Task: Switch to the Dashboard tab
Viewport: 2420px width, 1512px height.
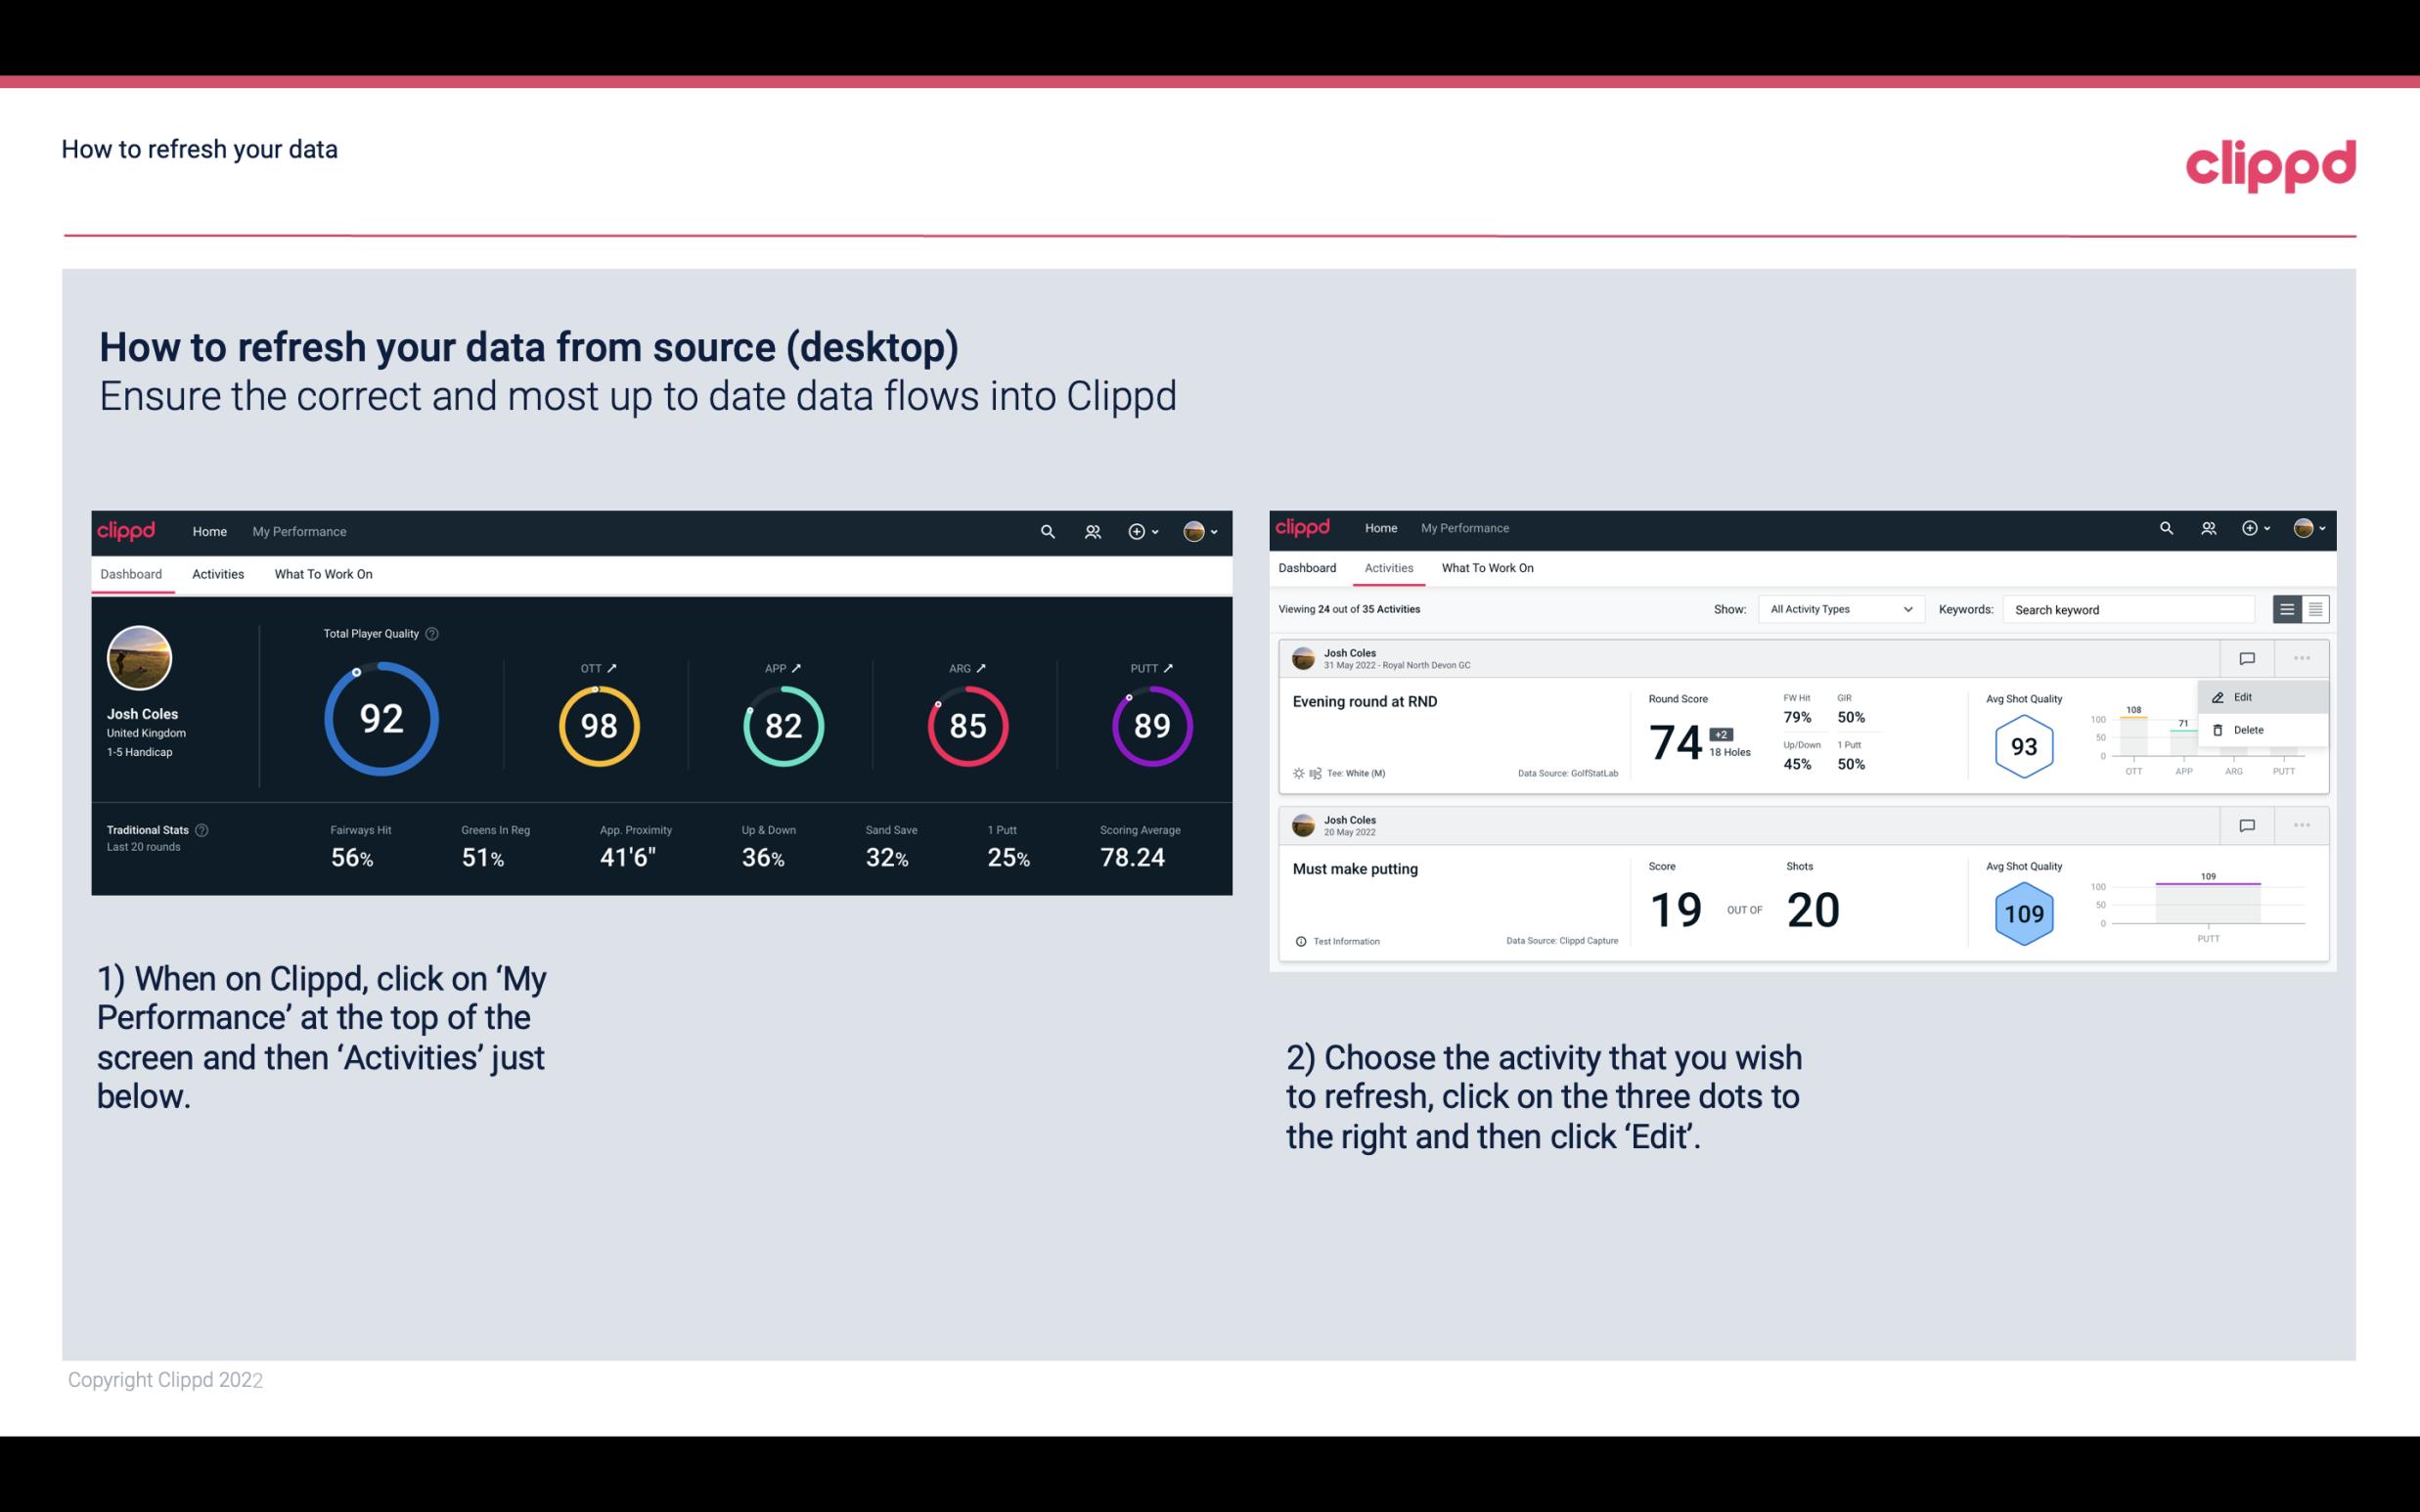Action: (1310, 568)
